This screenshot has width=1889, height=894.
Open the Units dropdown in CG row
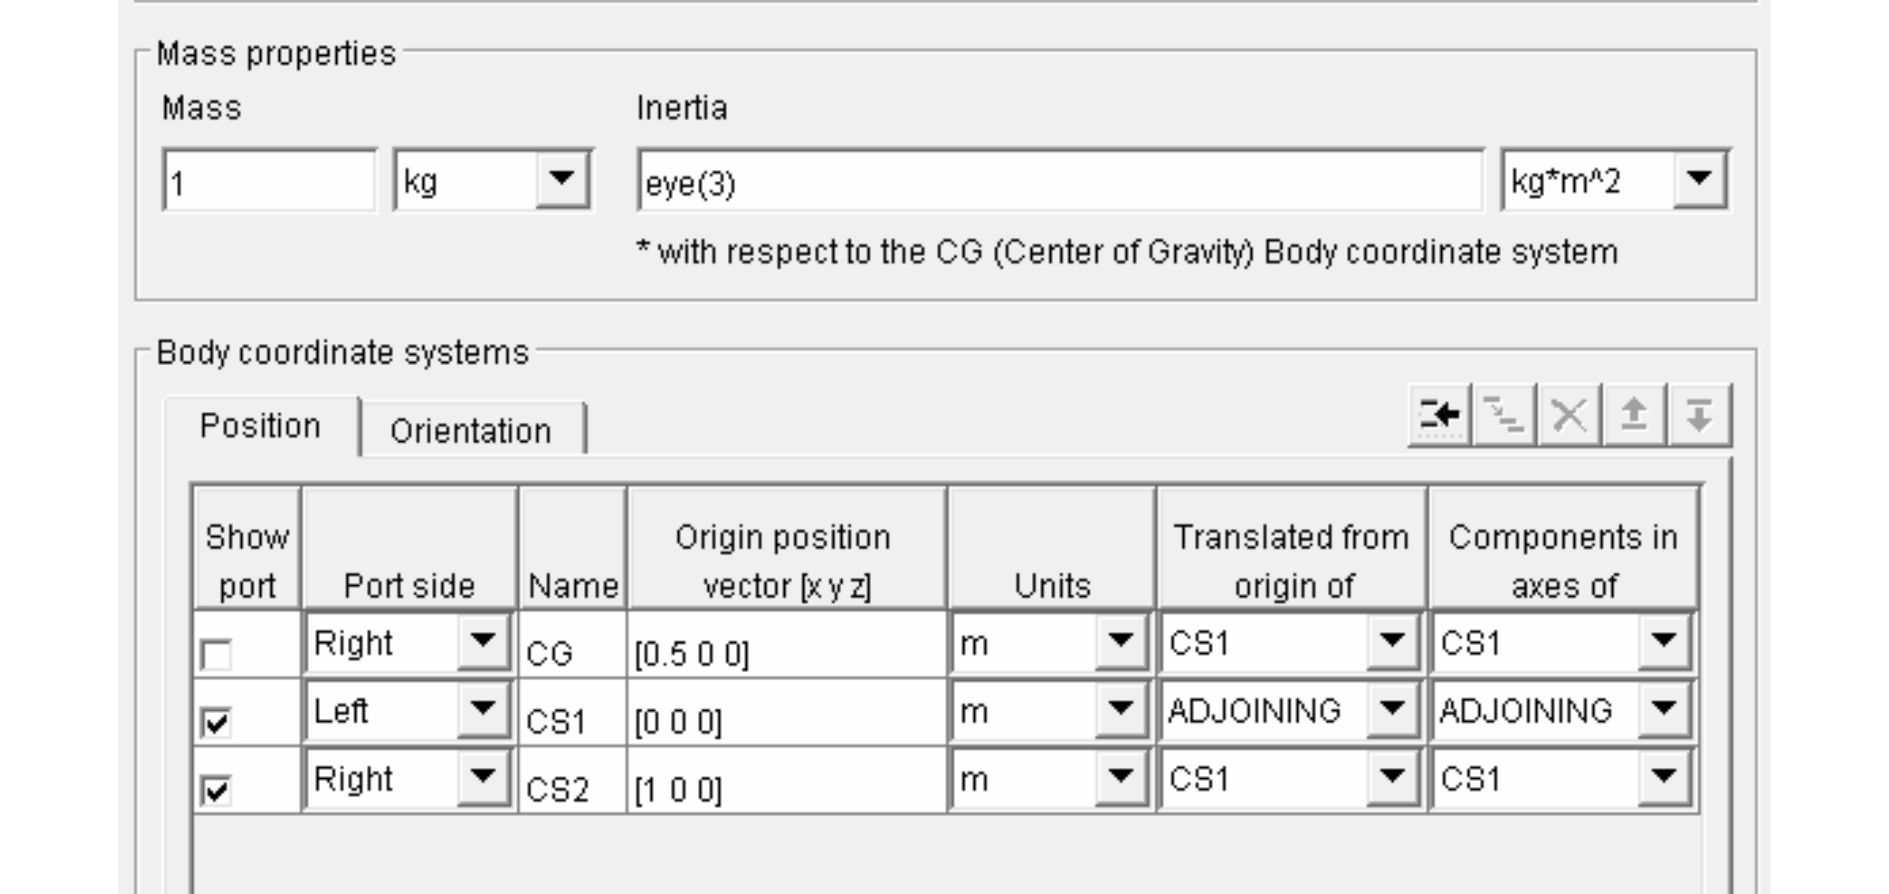click(x=1119, y=643)
